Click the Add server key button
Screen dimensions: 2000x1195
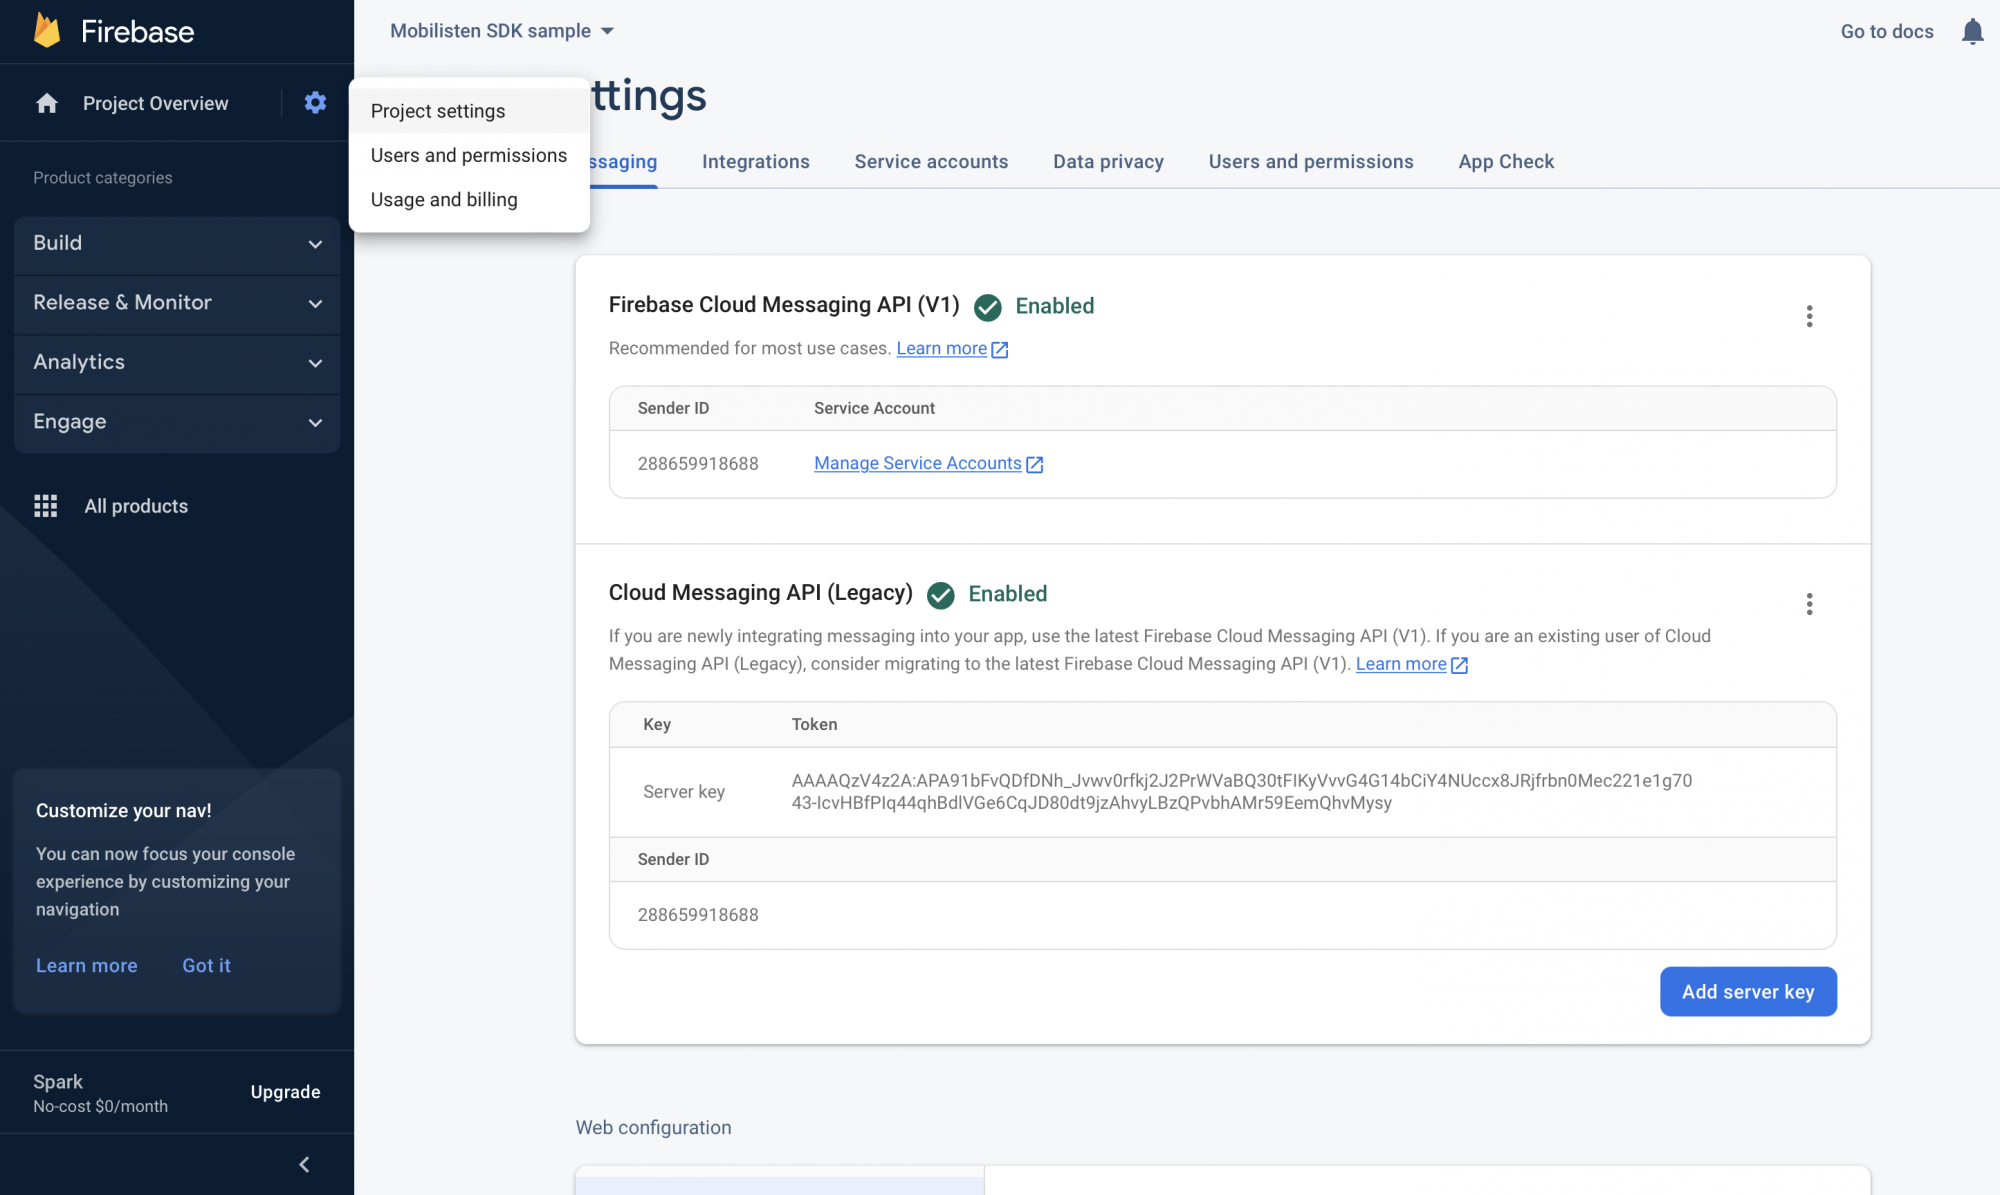(x=1747, y=991)
